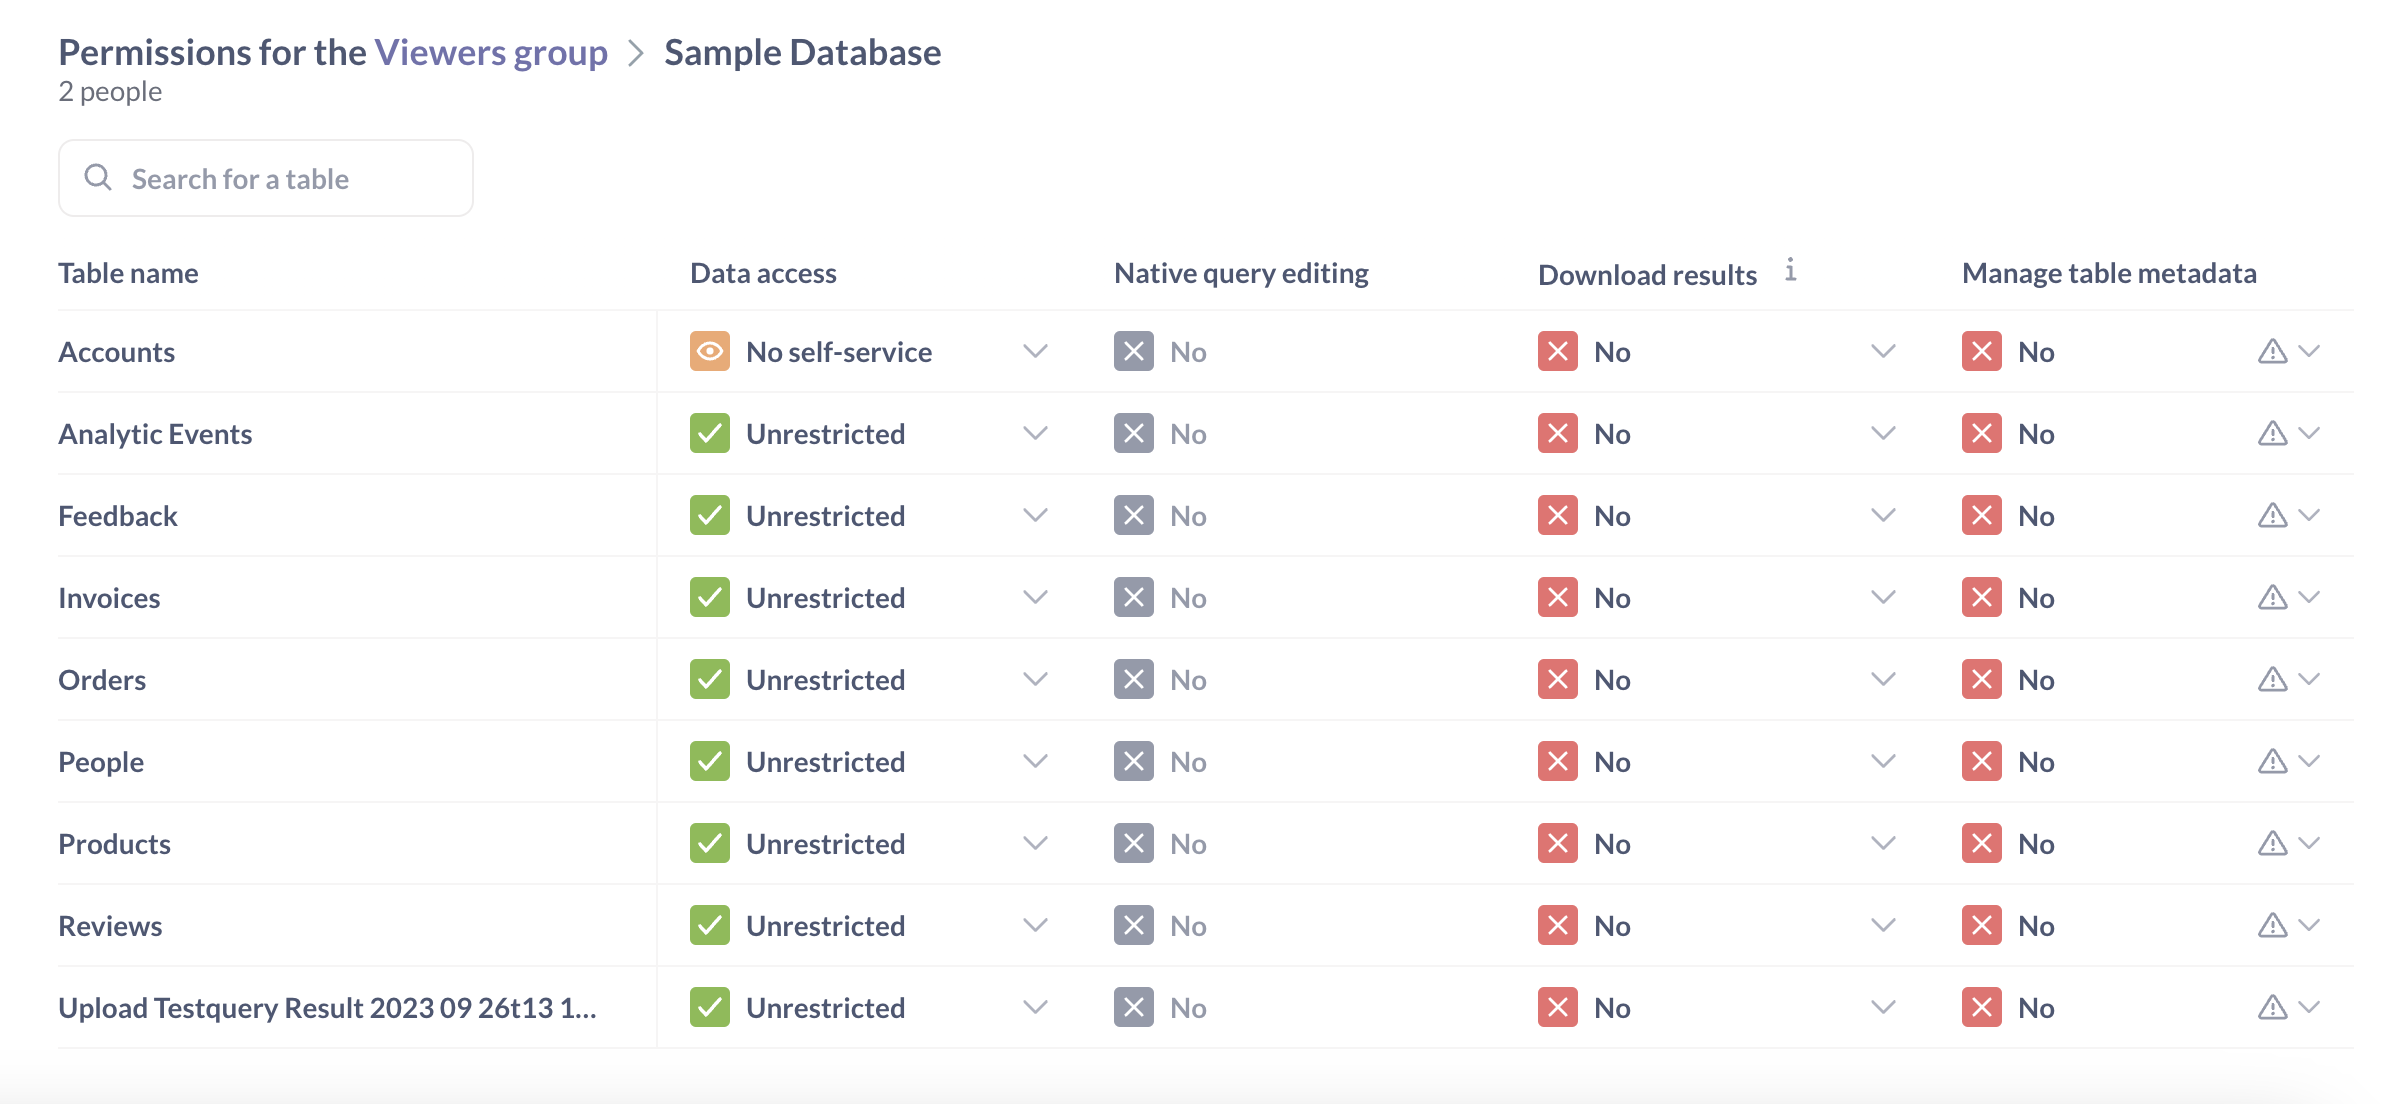Click the Sample Database breadcrumb
2386x1104 pixels.
(x=802, y=51)
